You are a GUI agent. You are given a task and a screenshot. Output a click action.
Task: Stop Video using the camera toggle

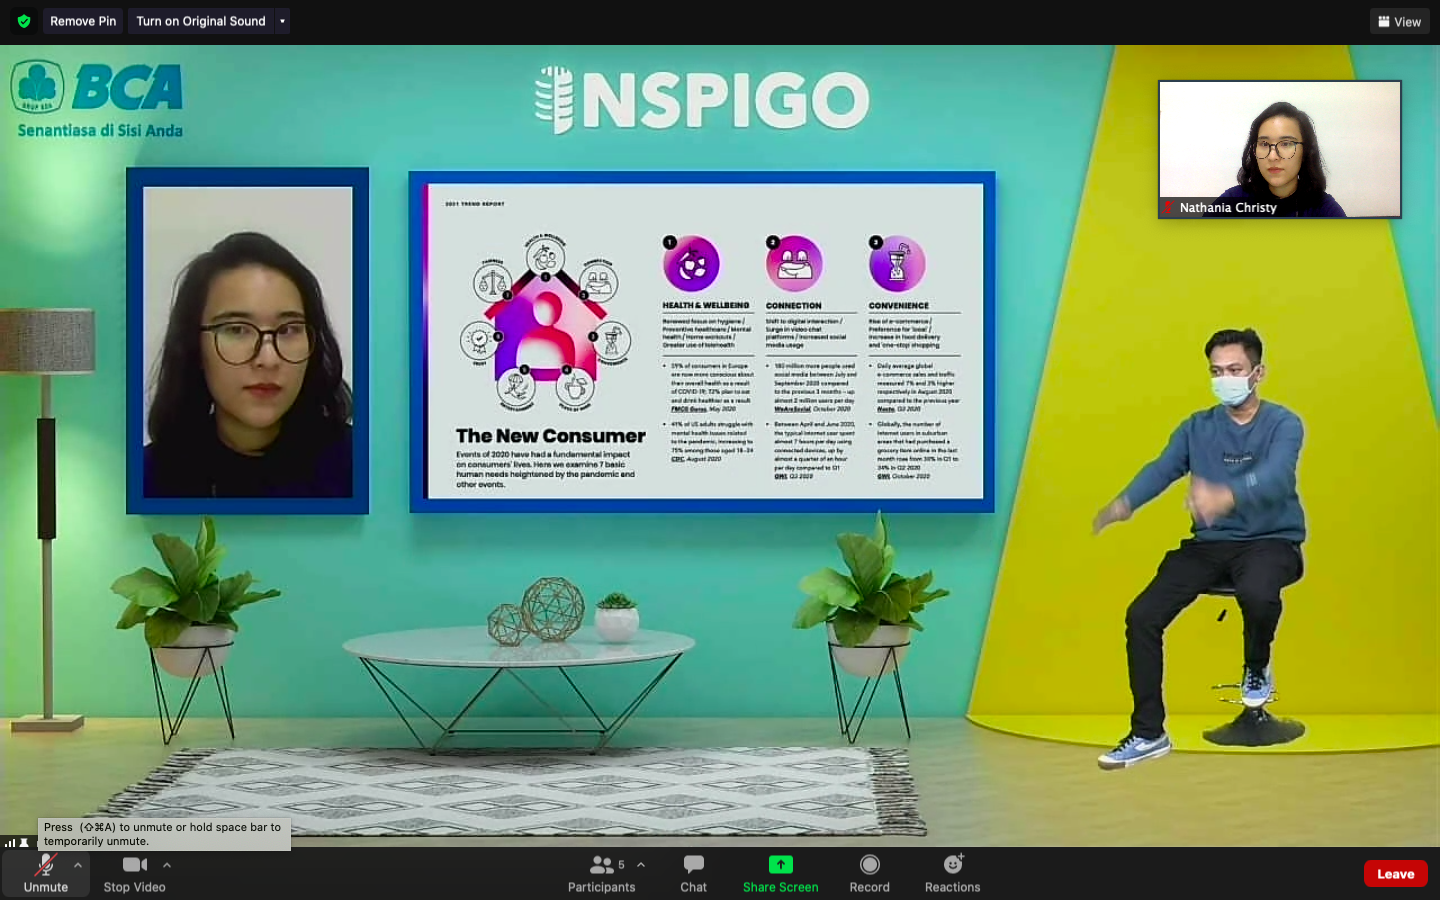tap(134, 872)
